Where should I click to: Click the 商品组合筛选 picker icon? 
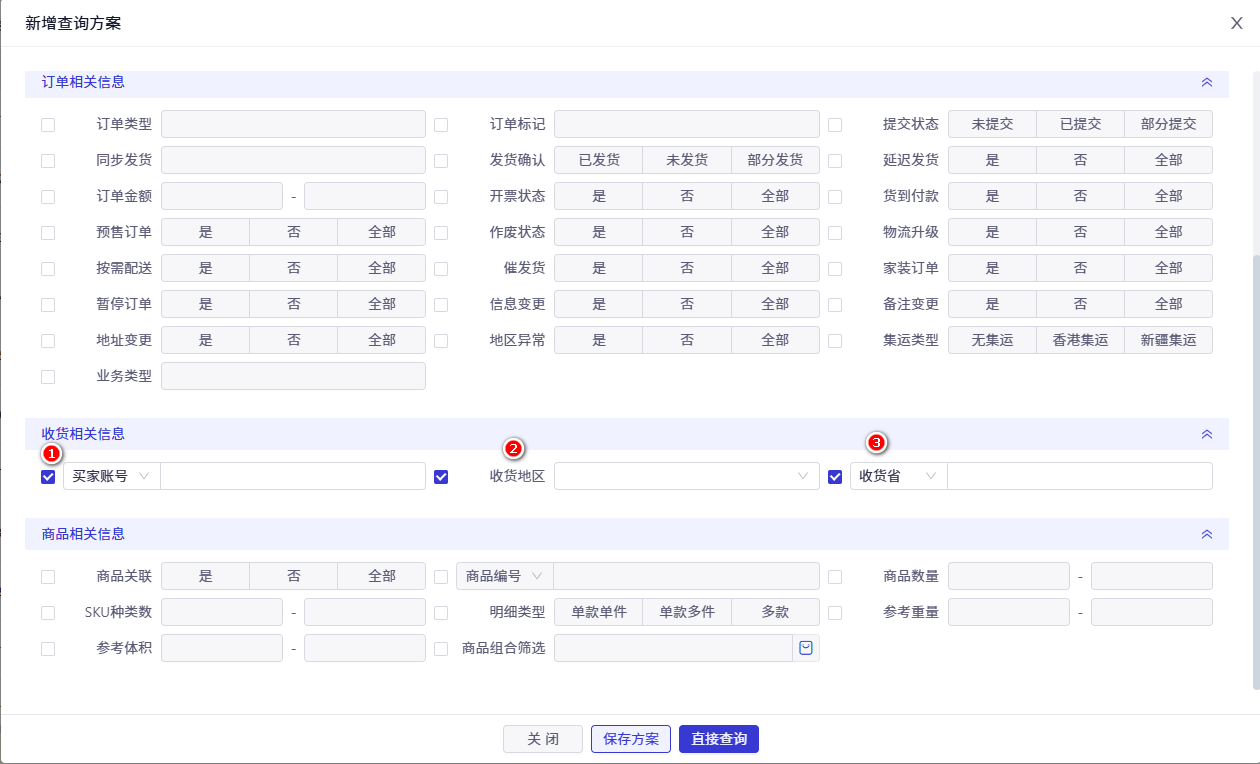click(806, 648)
